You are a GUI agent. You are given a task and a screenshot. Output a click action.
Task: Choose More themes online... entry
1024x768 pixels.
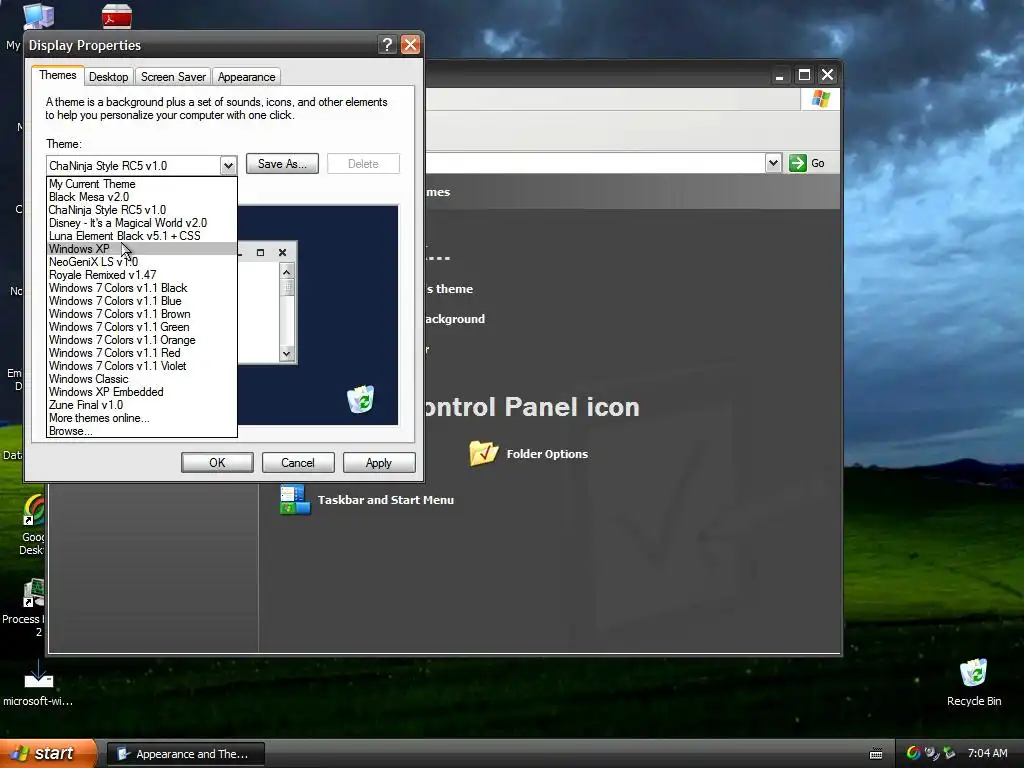tap(142, 418)
